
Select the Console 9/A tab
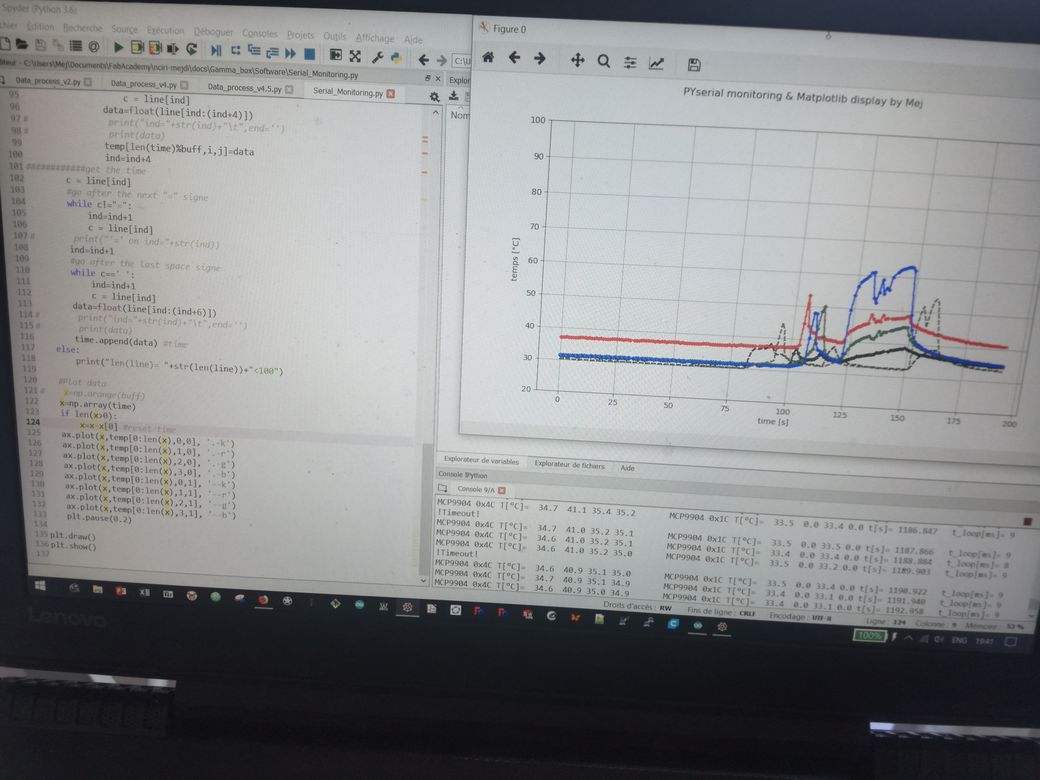point(476,489)
